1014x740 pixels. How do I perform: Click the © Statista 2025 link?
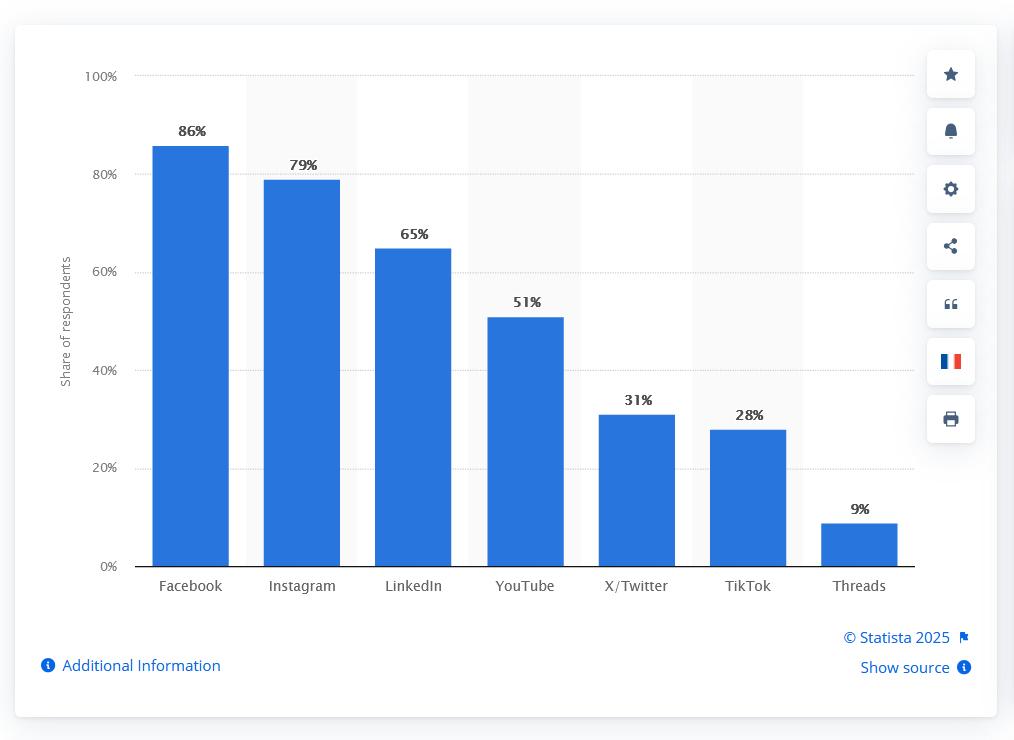[x=896, y=638]
